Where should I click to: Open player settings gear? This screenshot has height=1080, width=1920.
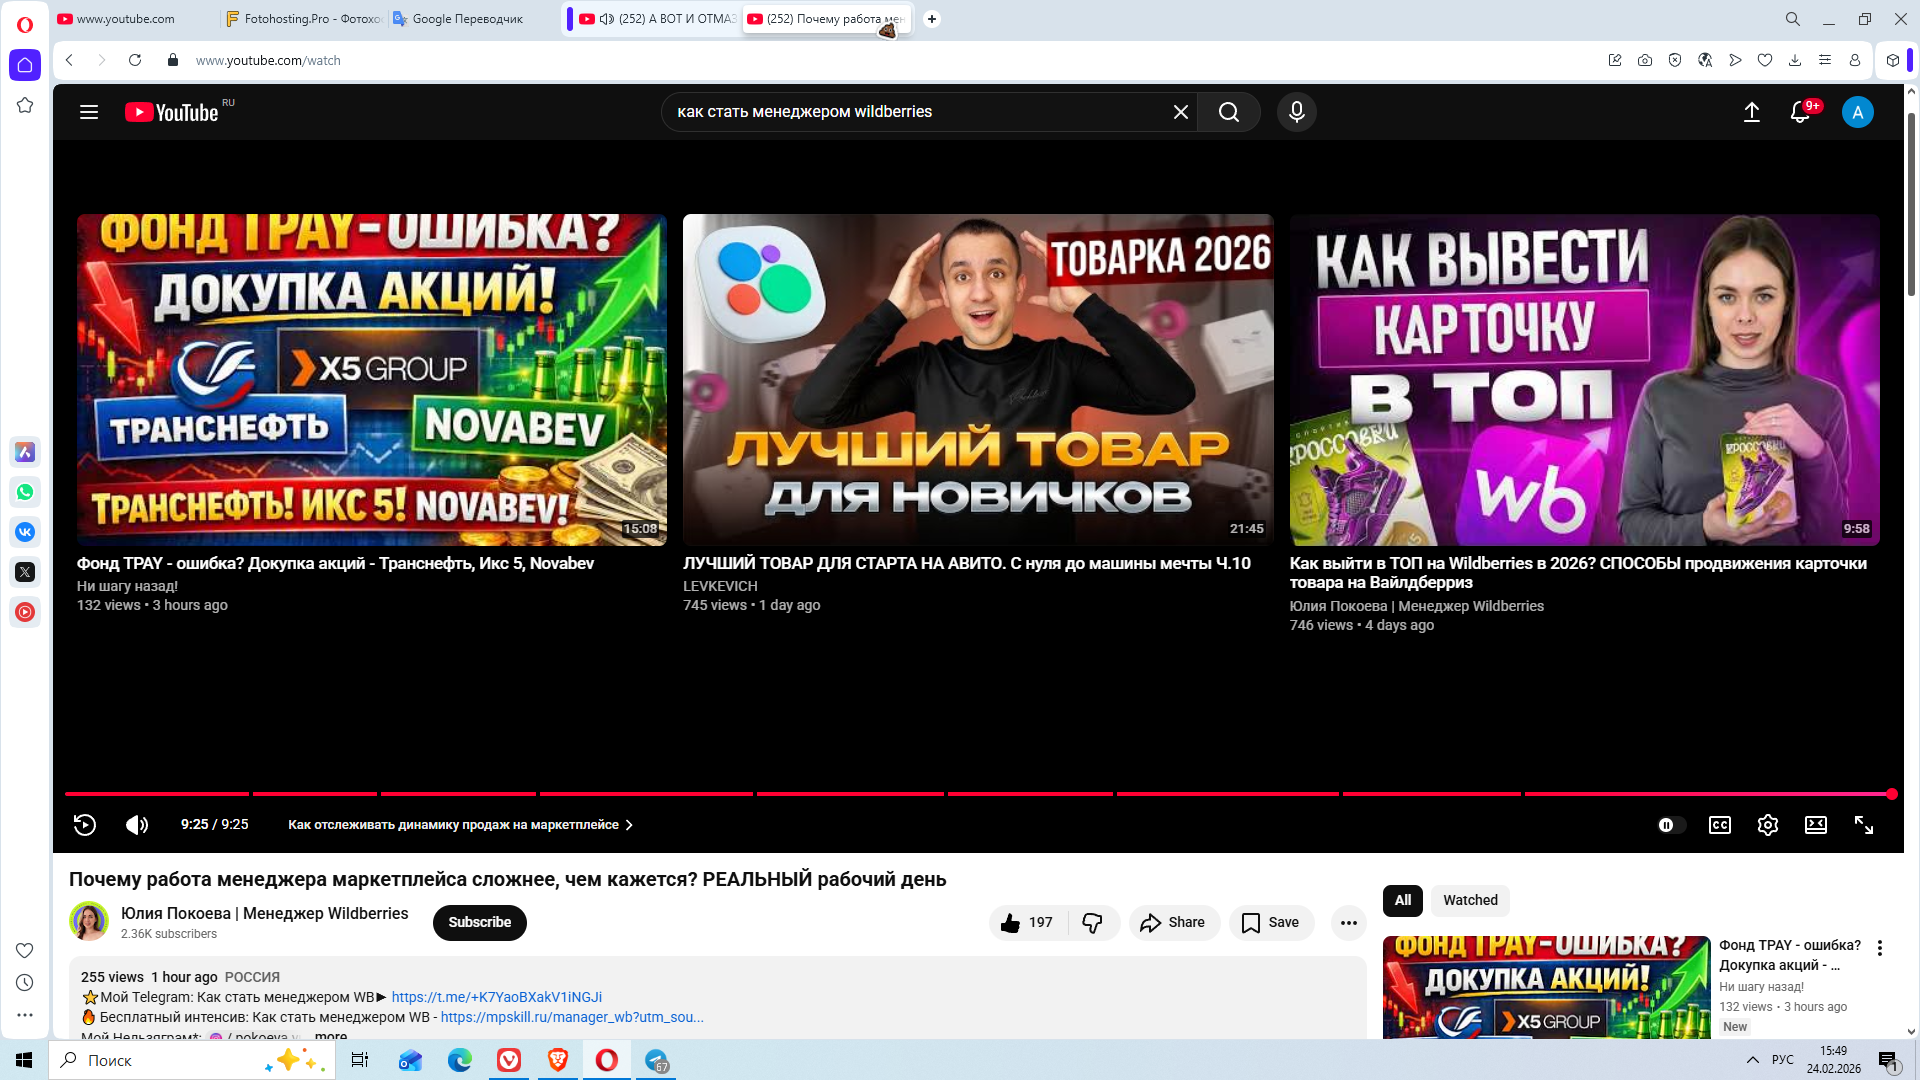click(x=1767, y=825)
